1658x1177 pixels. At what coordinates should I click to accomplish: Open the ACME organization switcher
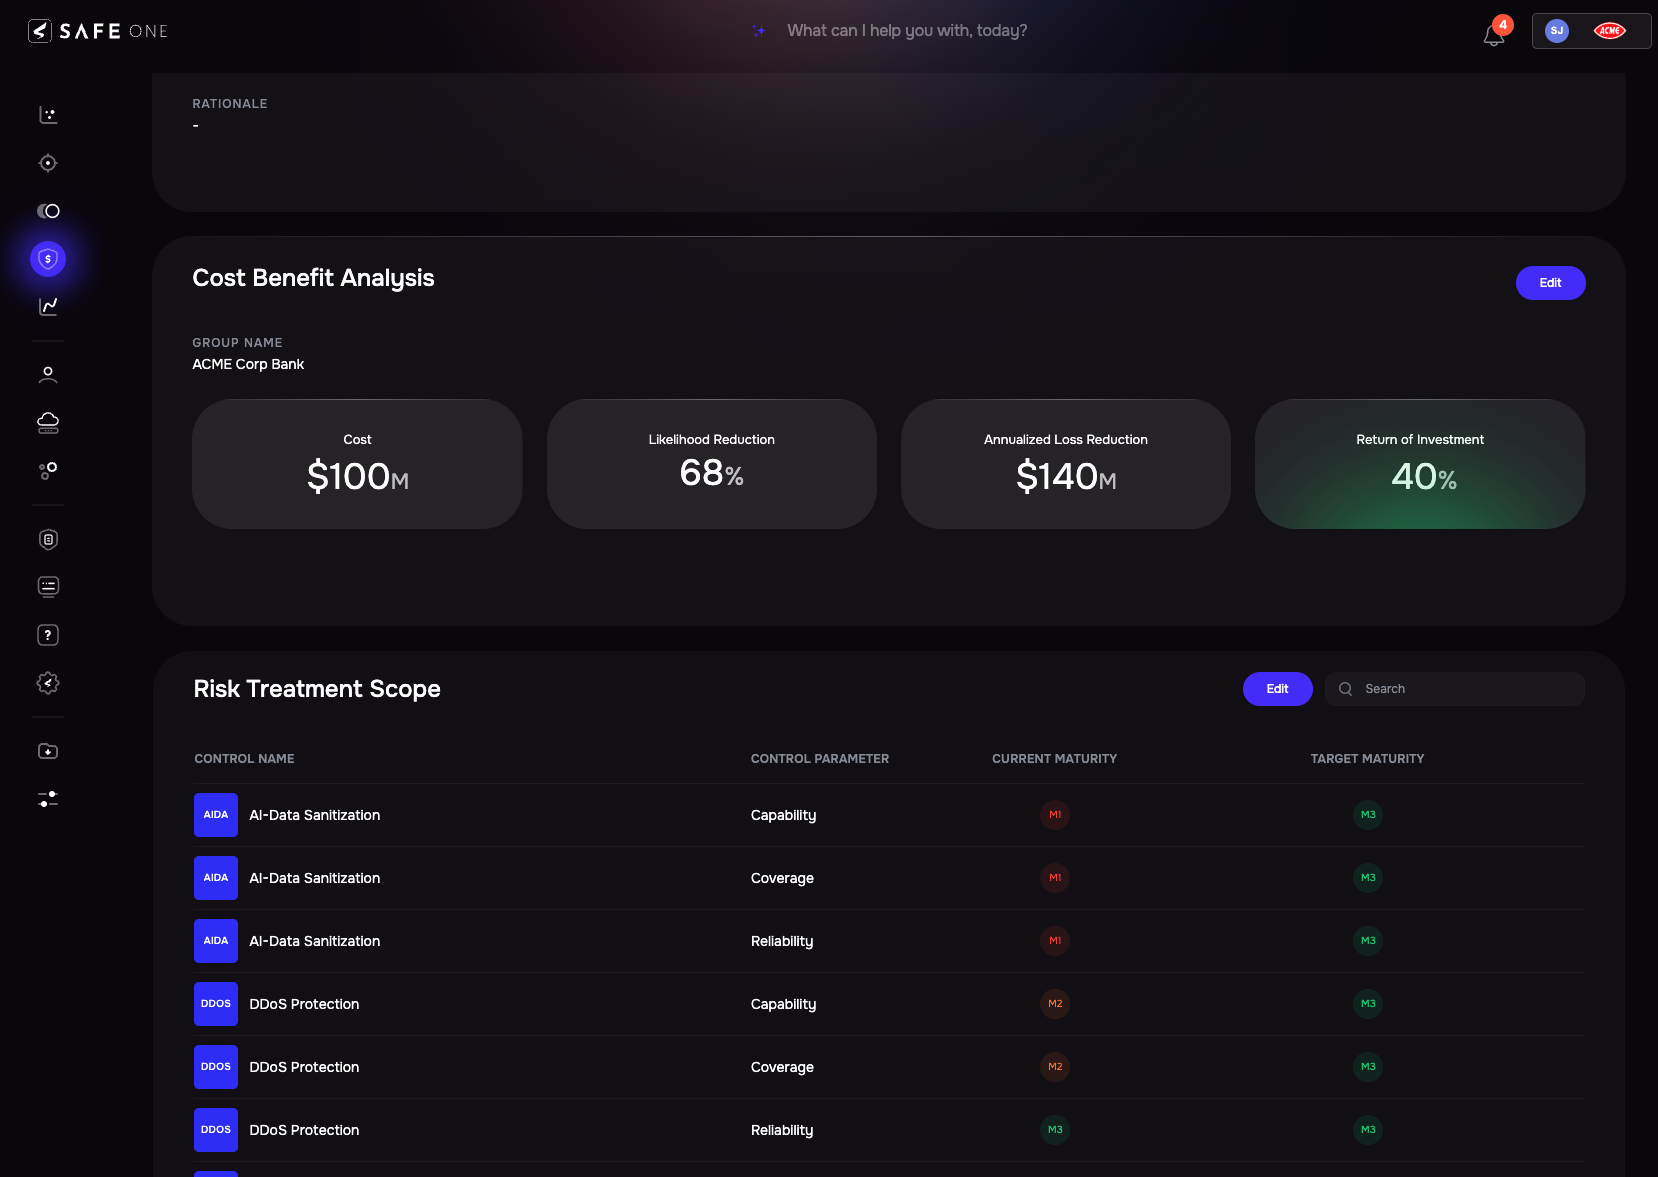[1610, 31]
